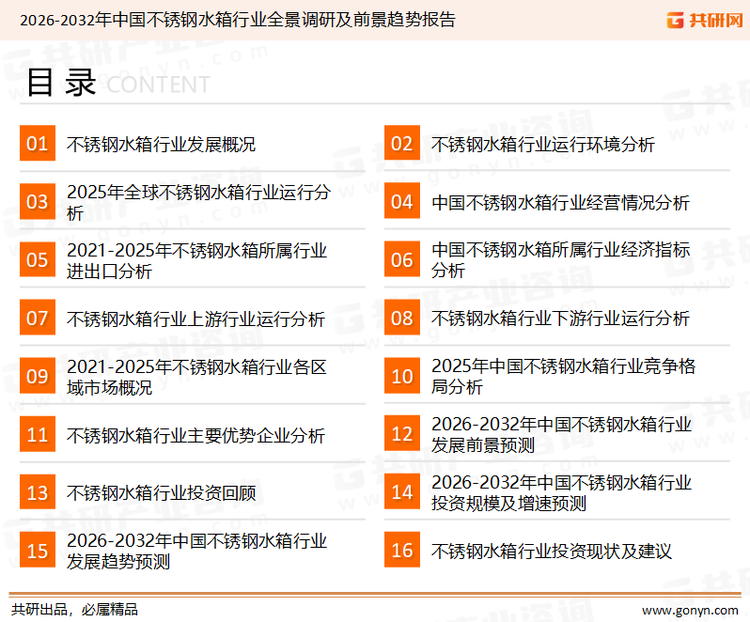The width and height of the screenshot is (750, 622).
Task: Select 不锈钢水箱行业下游行业运行分析 entry
Action: 560,319
